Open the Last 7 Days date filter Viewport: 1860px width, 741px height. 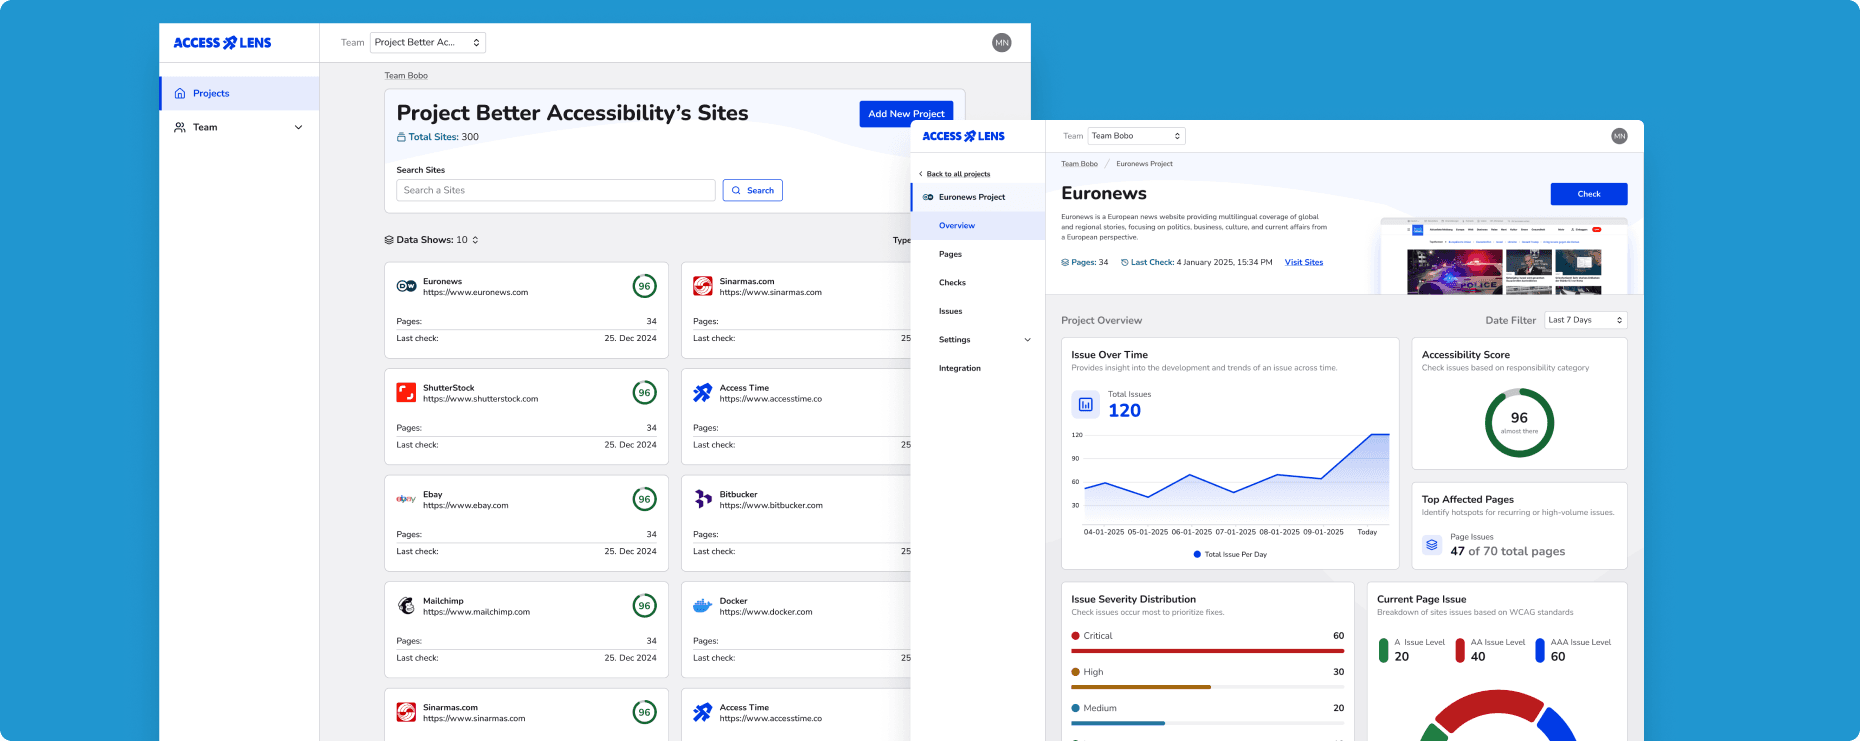[1585, 320]
